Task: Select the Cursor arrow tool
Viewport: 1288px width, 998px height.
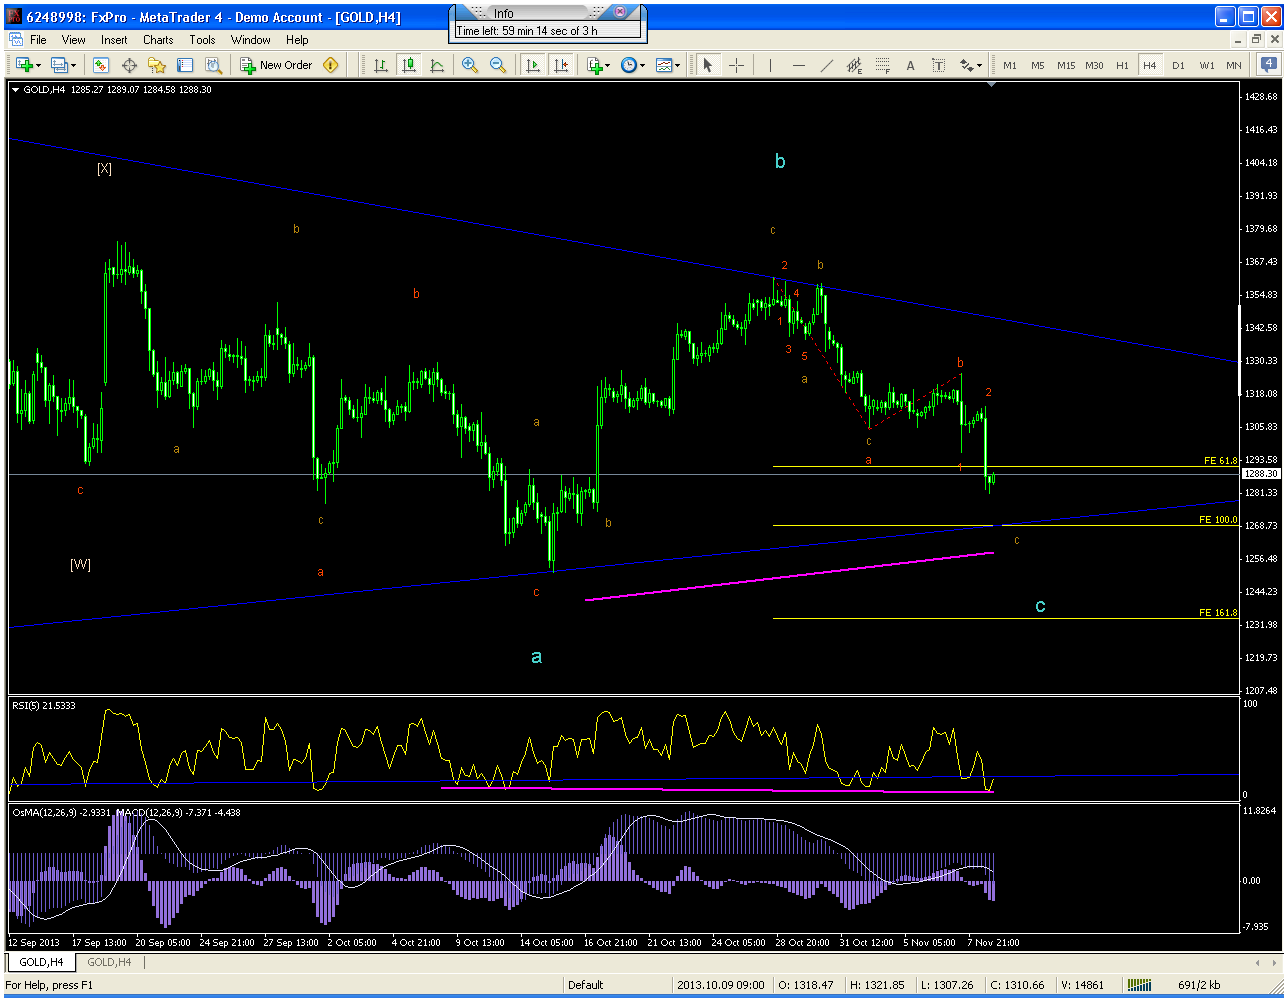Action: point(708,65)
